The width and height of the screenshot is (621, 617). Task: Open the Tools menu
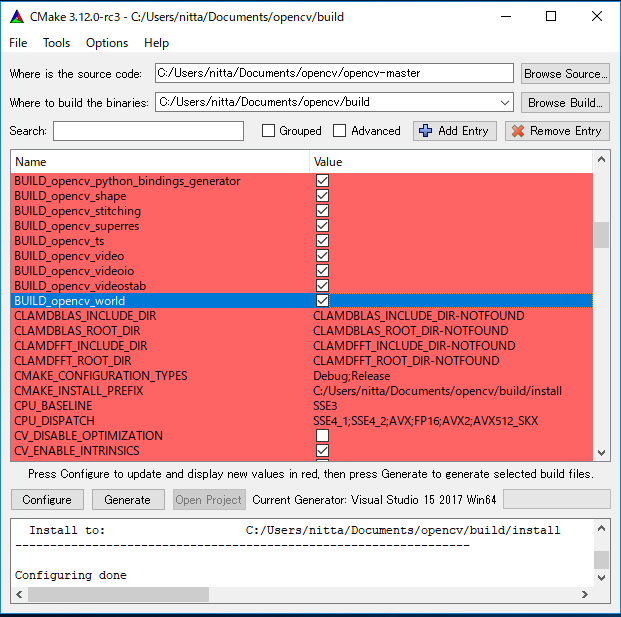56,43
